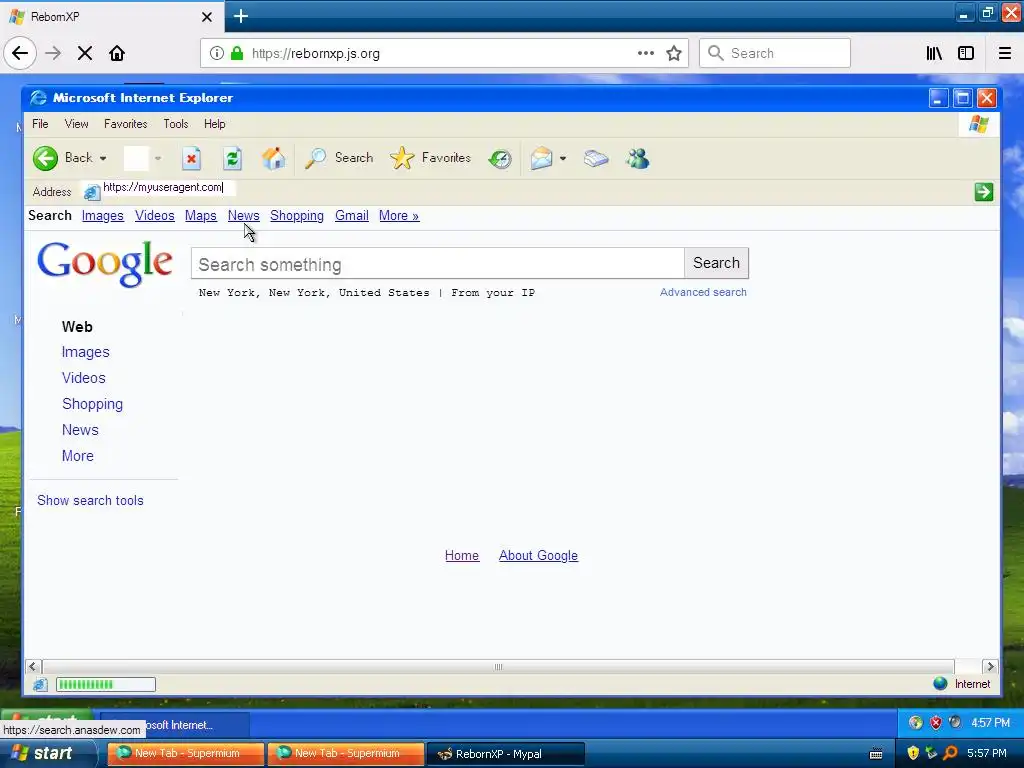
Task: Open the News link in top navigation
Action: [244, 216]
